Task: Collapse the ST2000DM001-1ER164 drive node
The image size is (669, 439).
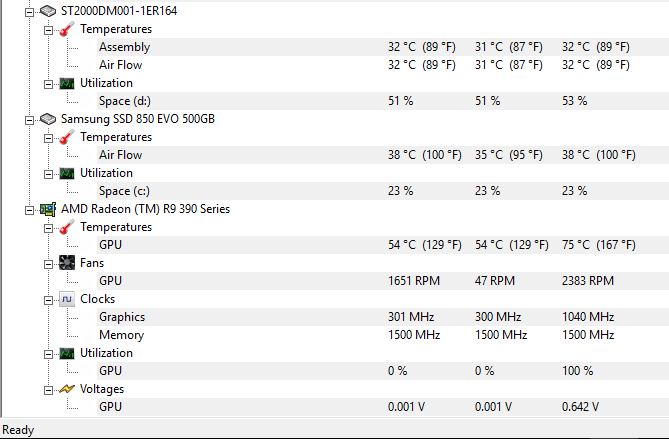Action: pyautogui.click(x=29, y=11)
